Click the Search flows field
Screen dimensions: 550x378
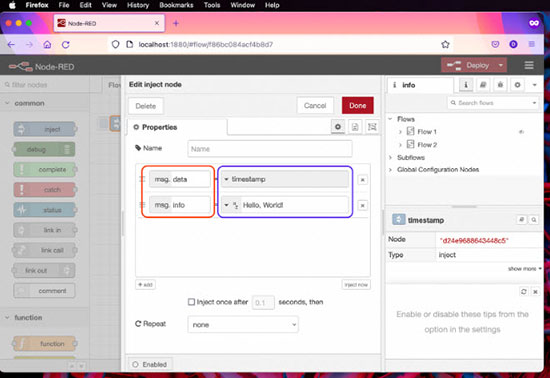click(492, 103)
